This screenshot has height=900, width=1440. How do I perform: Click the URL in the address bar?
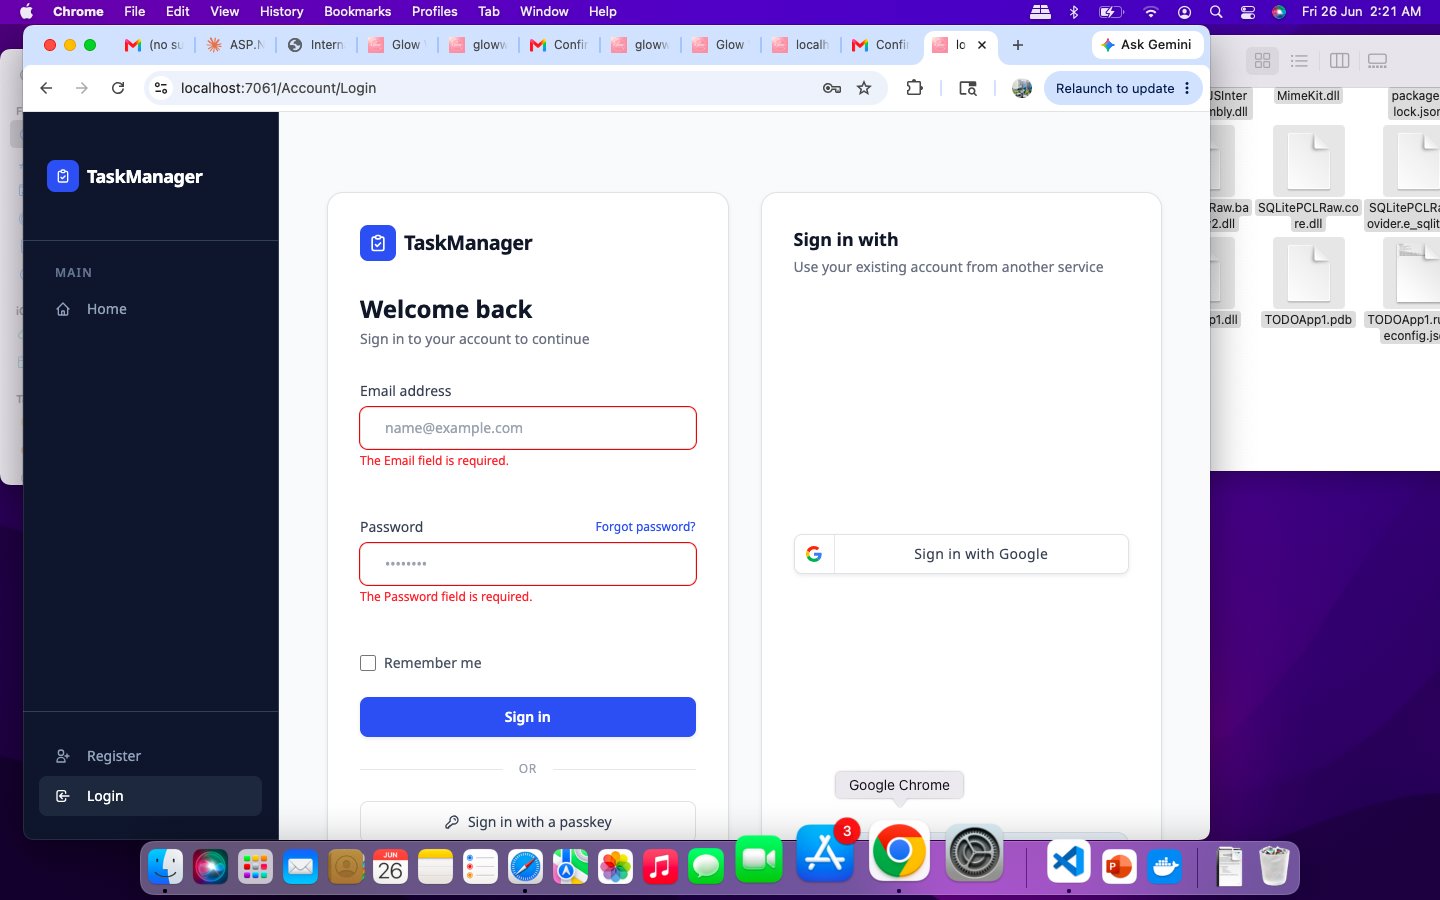tap(278, 88)
